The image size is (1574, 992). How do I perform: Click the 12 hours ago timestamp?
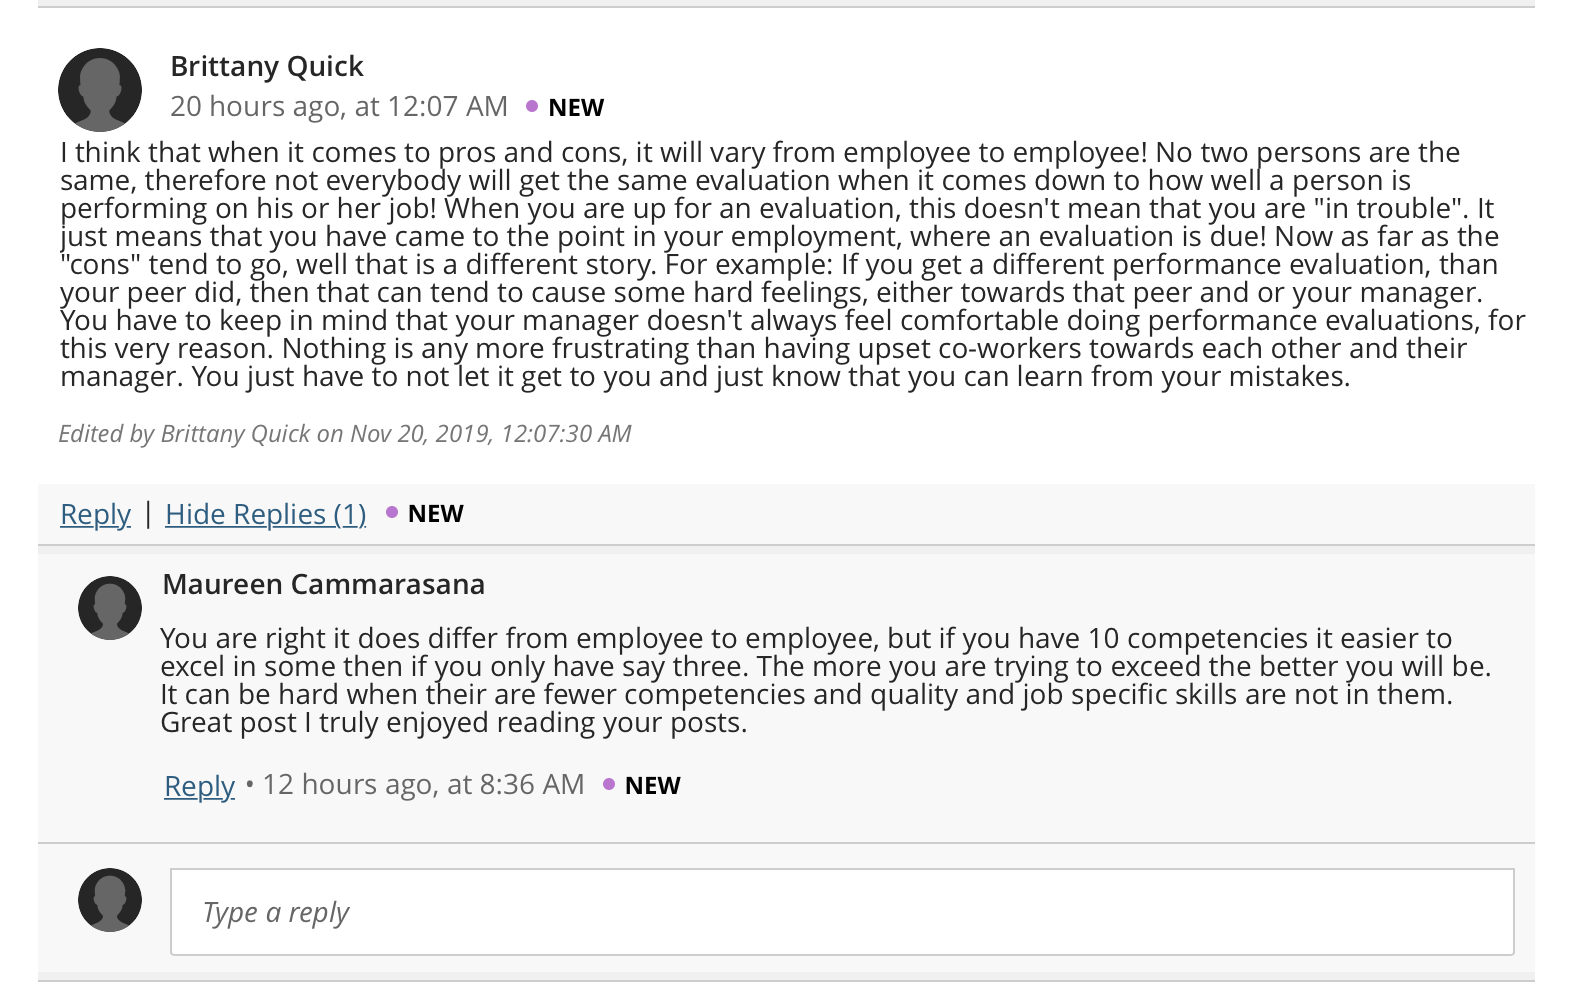(x=423, y=785)
